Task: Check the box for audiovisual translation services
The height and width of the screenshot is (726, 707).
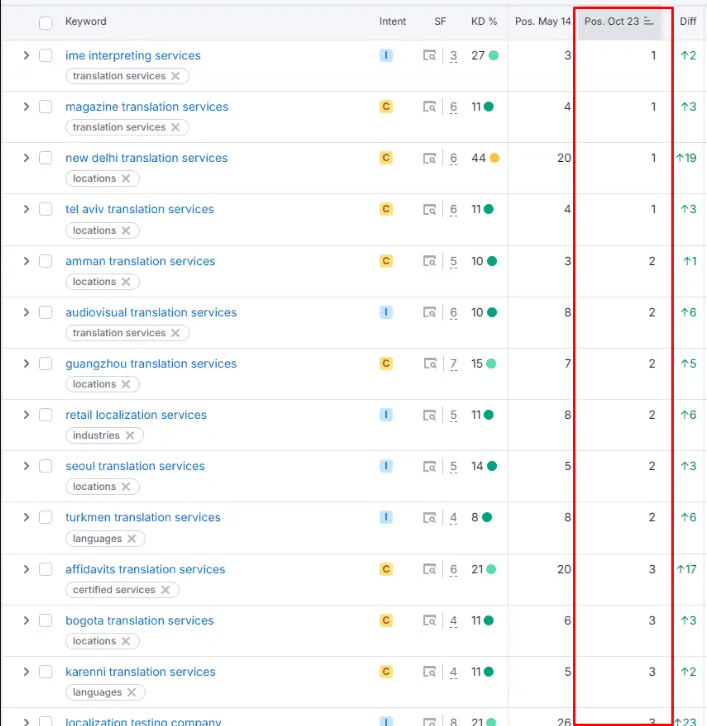Action: pyautogui.click(x=46, y=313)
